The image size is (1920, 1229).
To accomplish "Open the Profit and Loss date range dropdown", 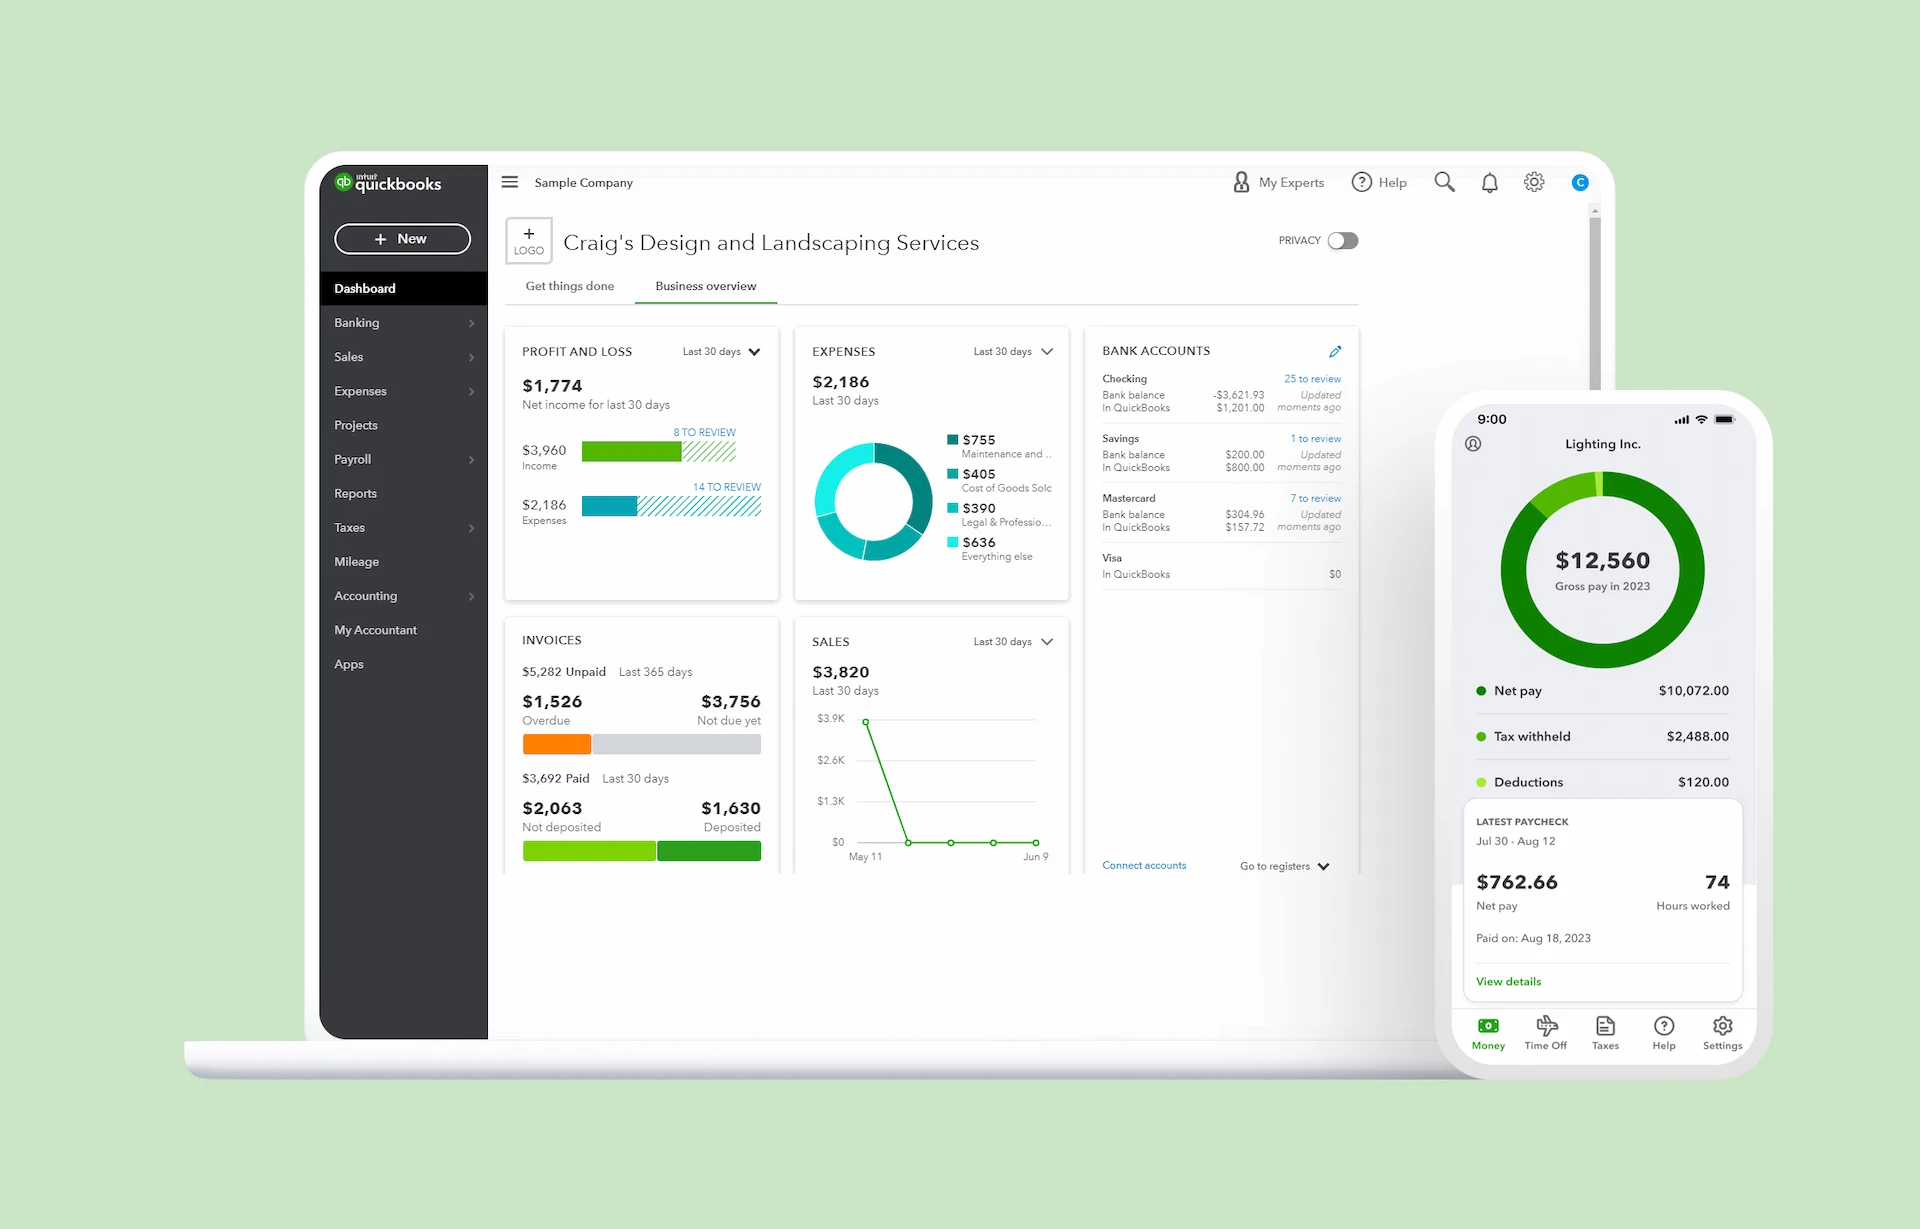I will 721,351.
